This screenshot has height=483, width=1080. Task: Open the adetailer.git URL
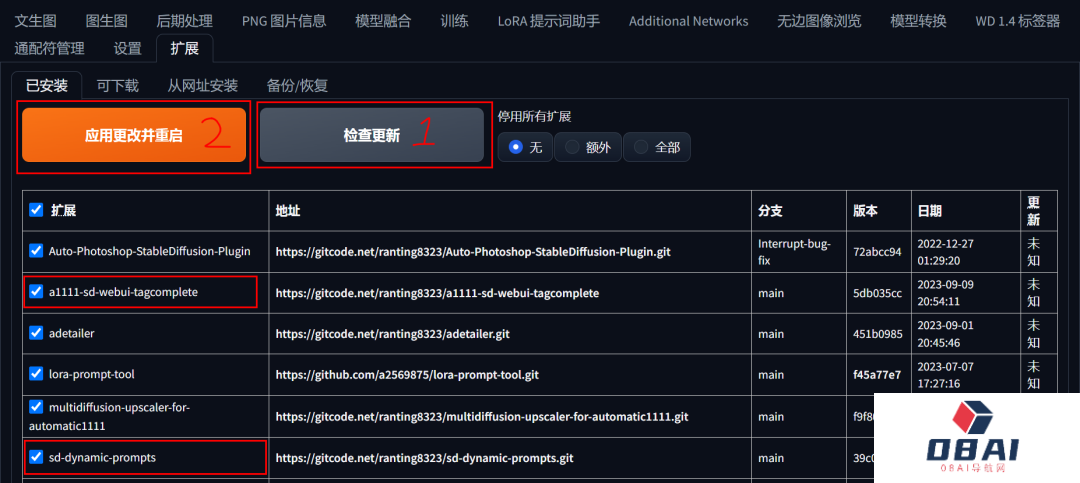point(393,334)
